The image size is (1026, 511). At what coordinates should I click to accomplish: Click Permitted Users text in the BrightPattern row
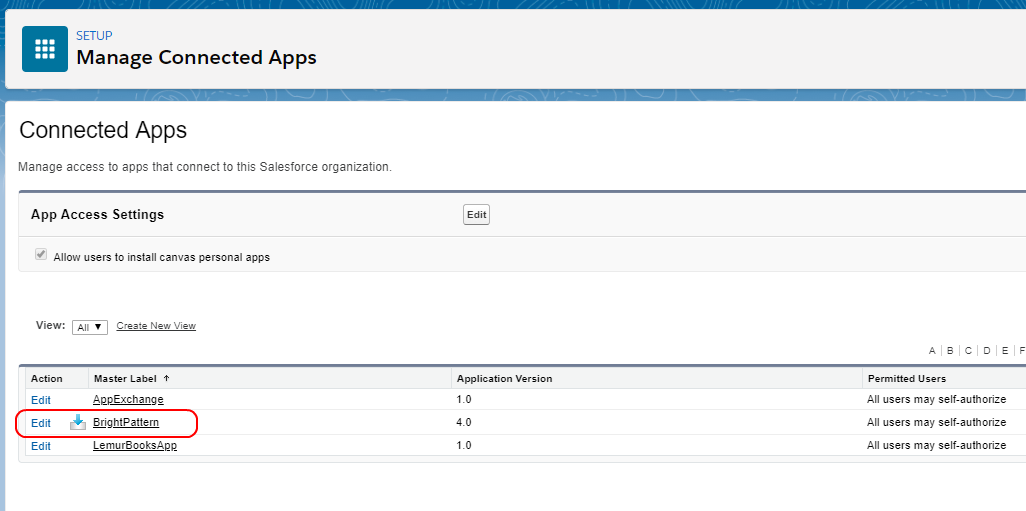click(x=936, y=423)
